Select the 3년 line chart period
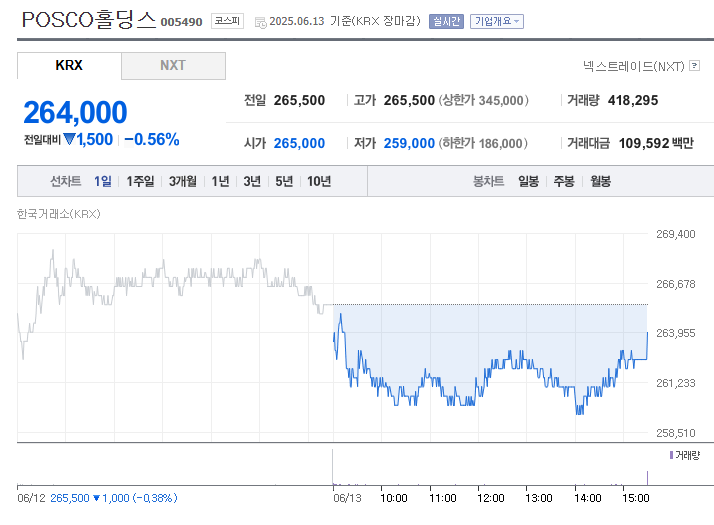Viewport: 714px width, 525px height. pos(252,181)
